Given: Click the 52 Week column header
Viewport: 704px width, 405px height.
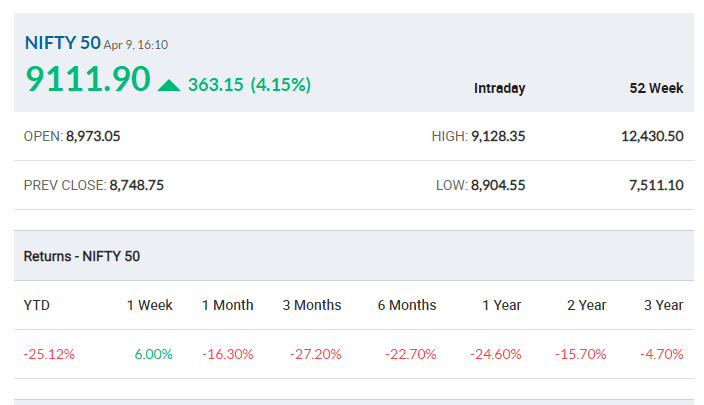Looking at the screenshot, I should coord(656,88).
